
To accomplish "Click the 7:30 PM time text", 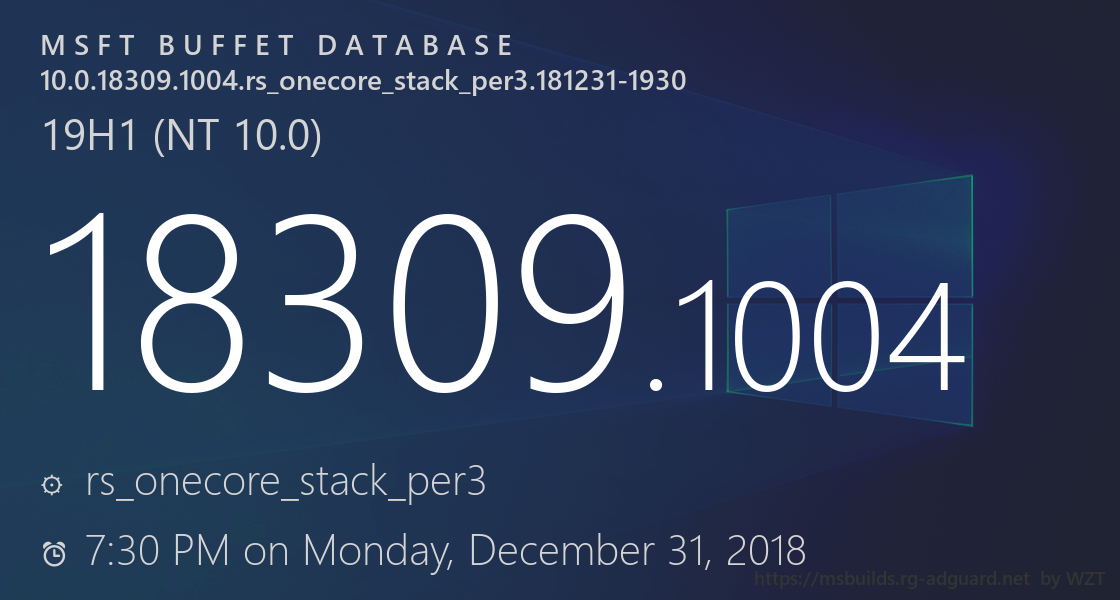I will pyautogui.click(x=158, y=550).
